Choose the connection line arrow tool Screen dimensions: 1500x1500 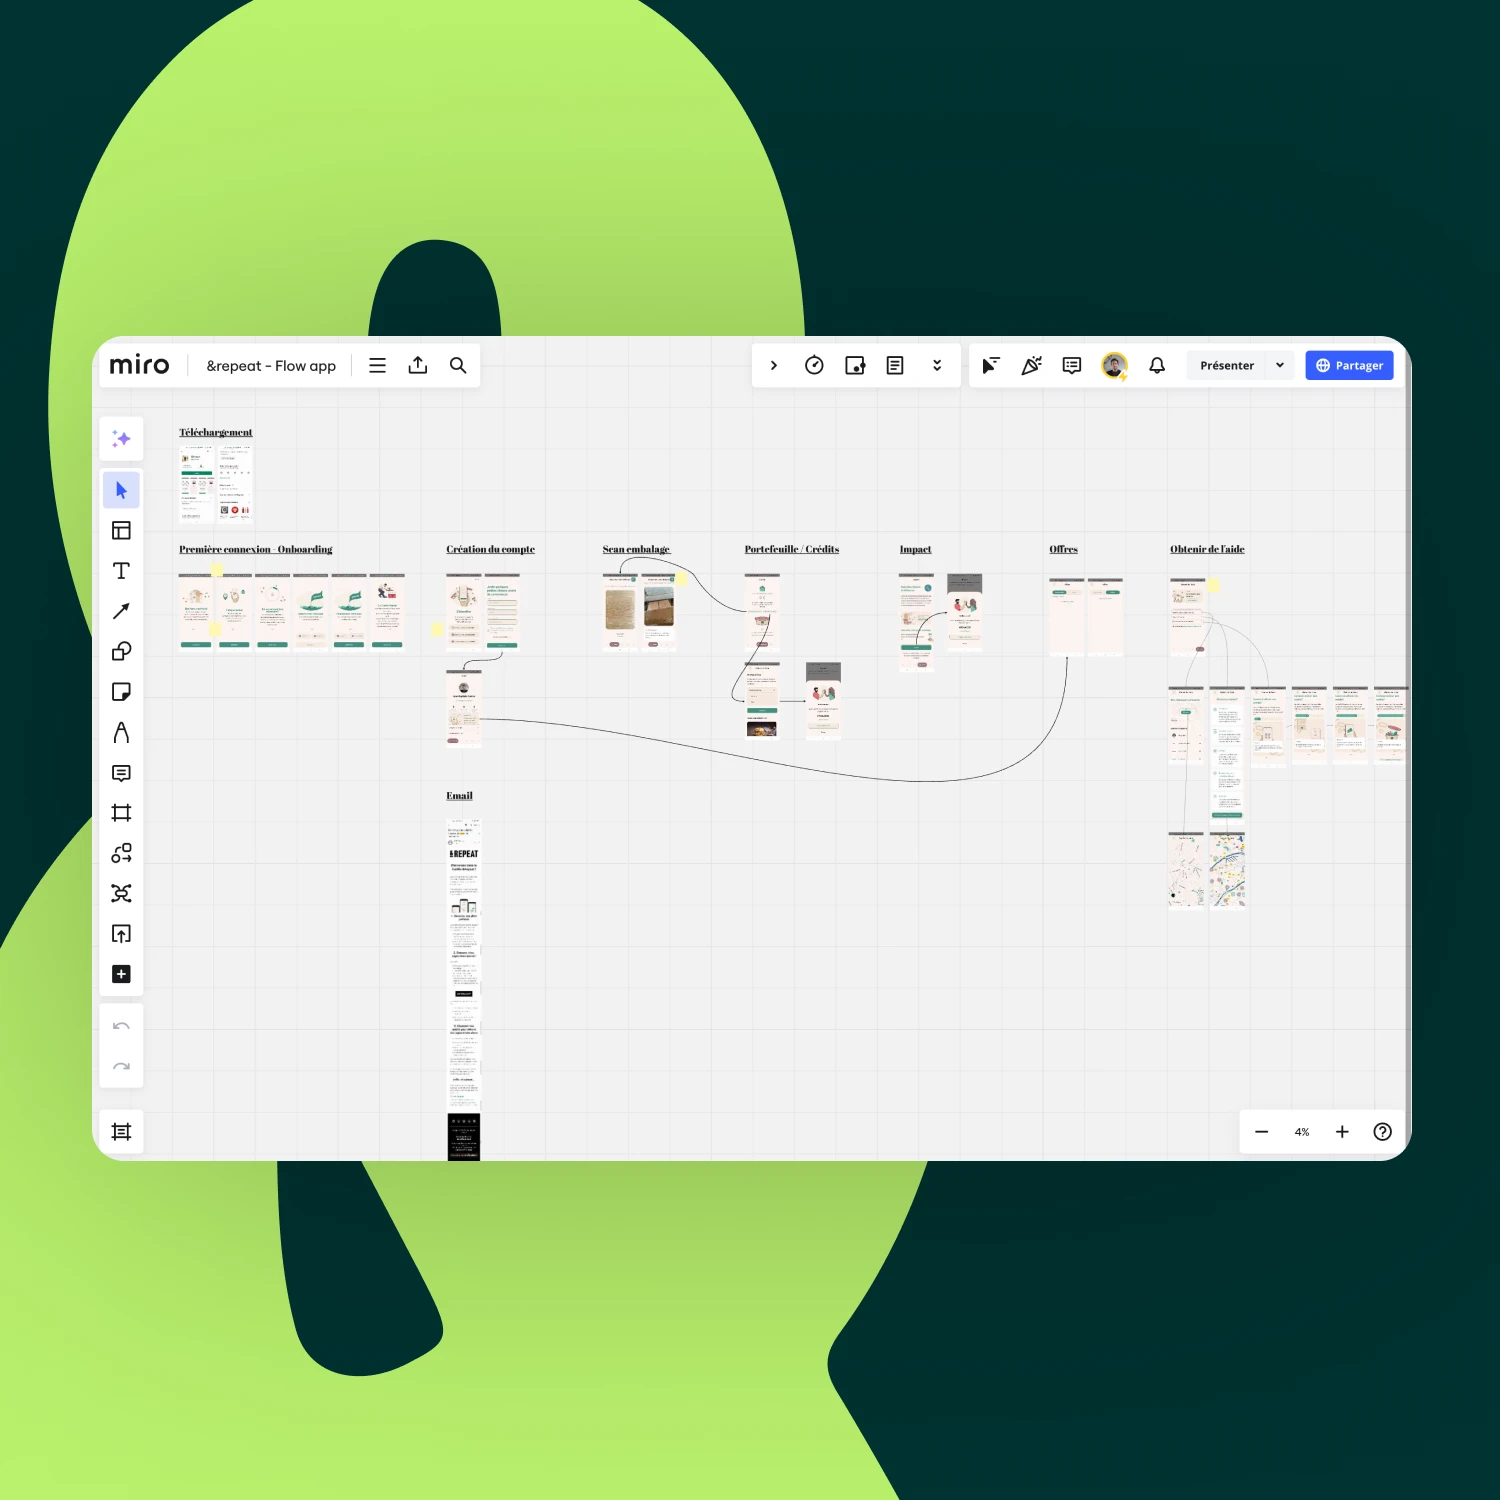coord(121,611)
